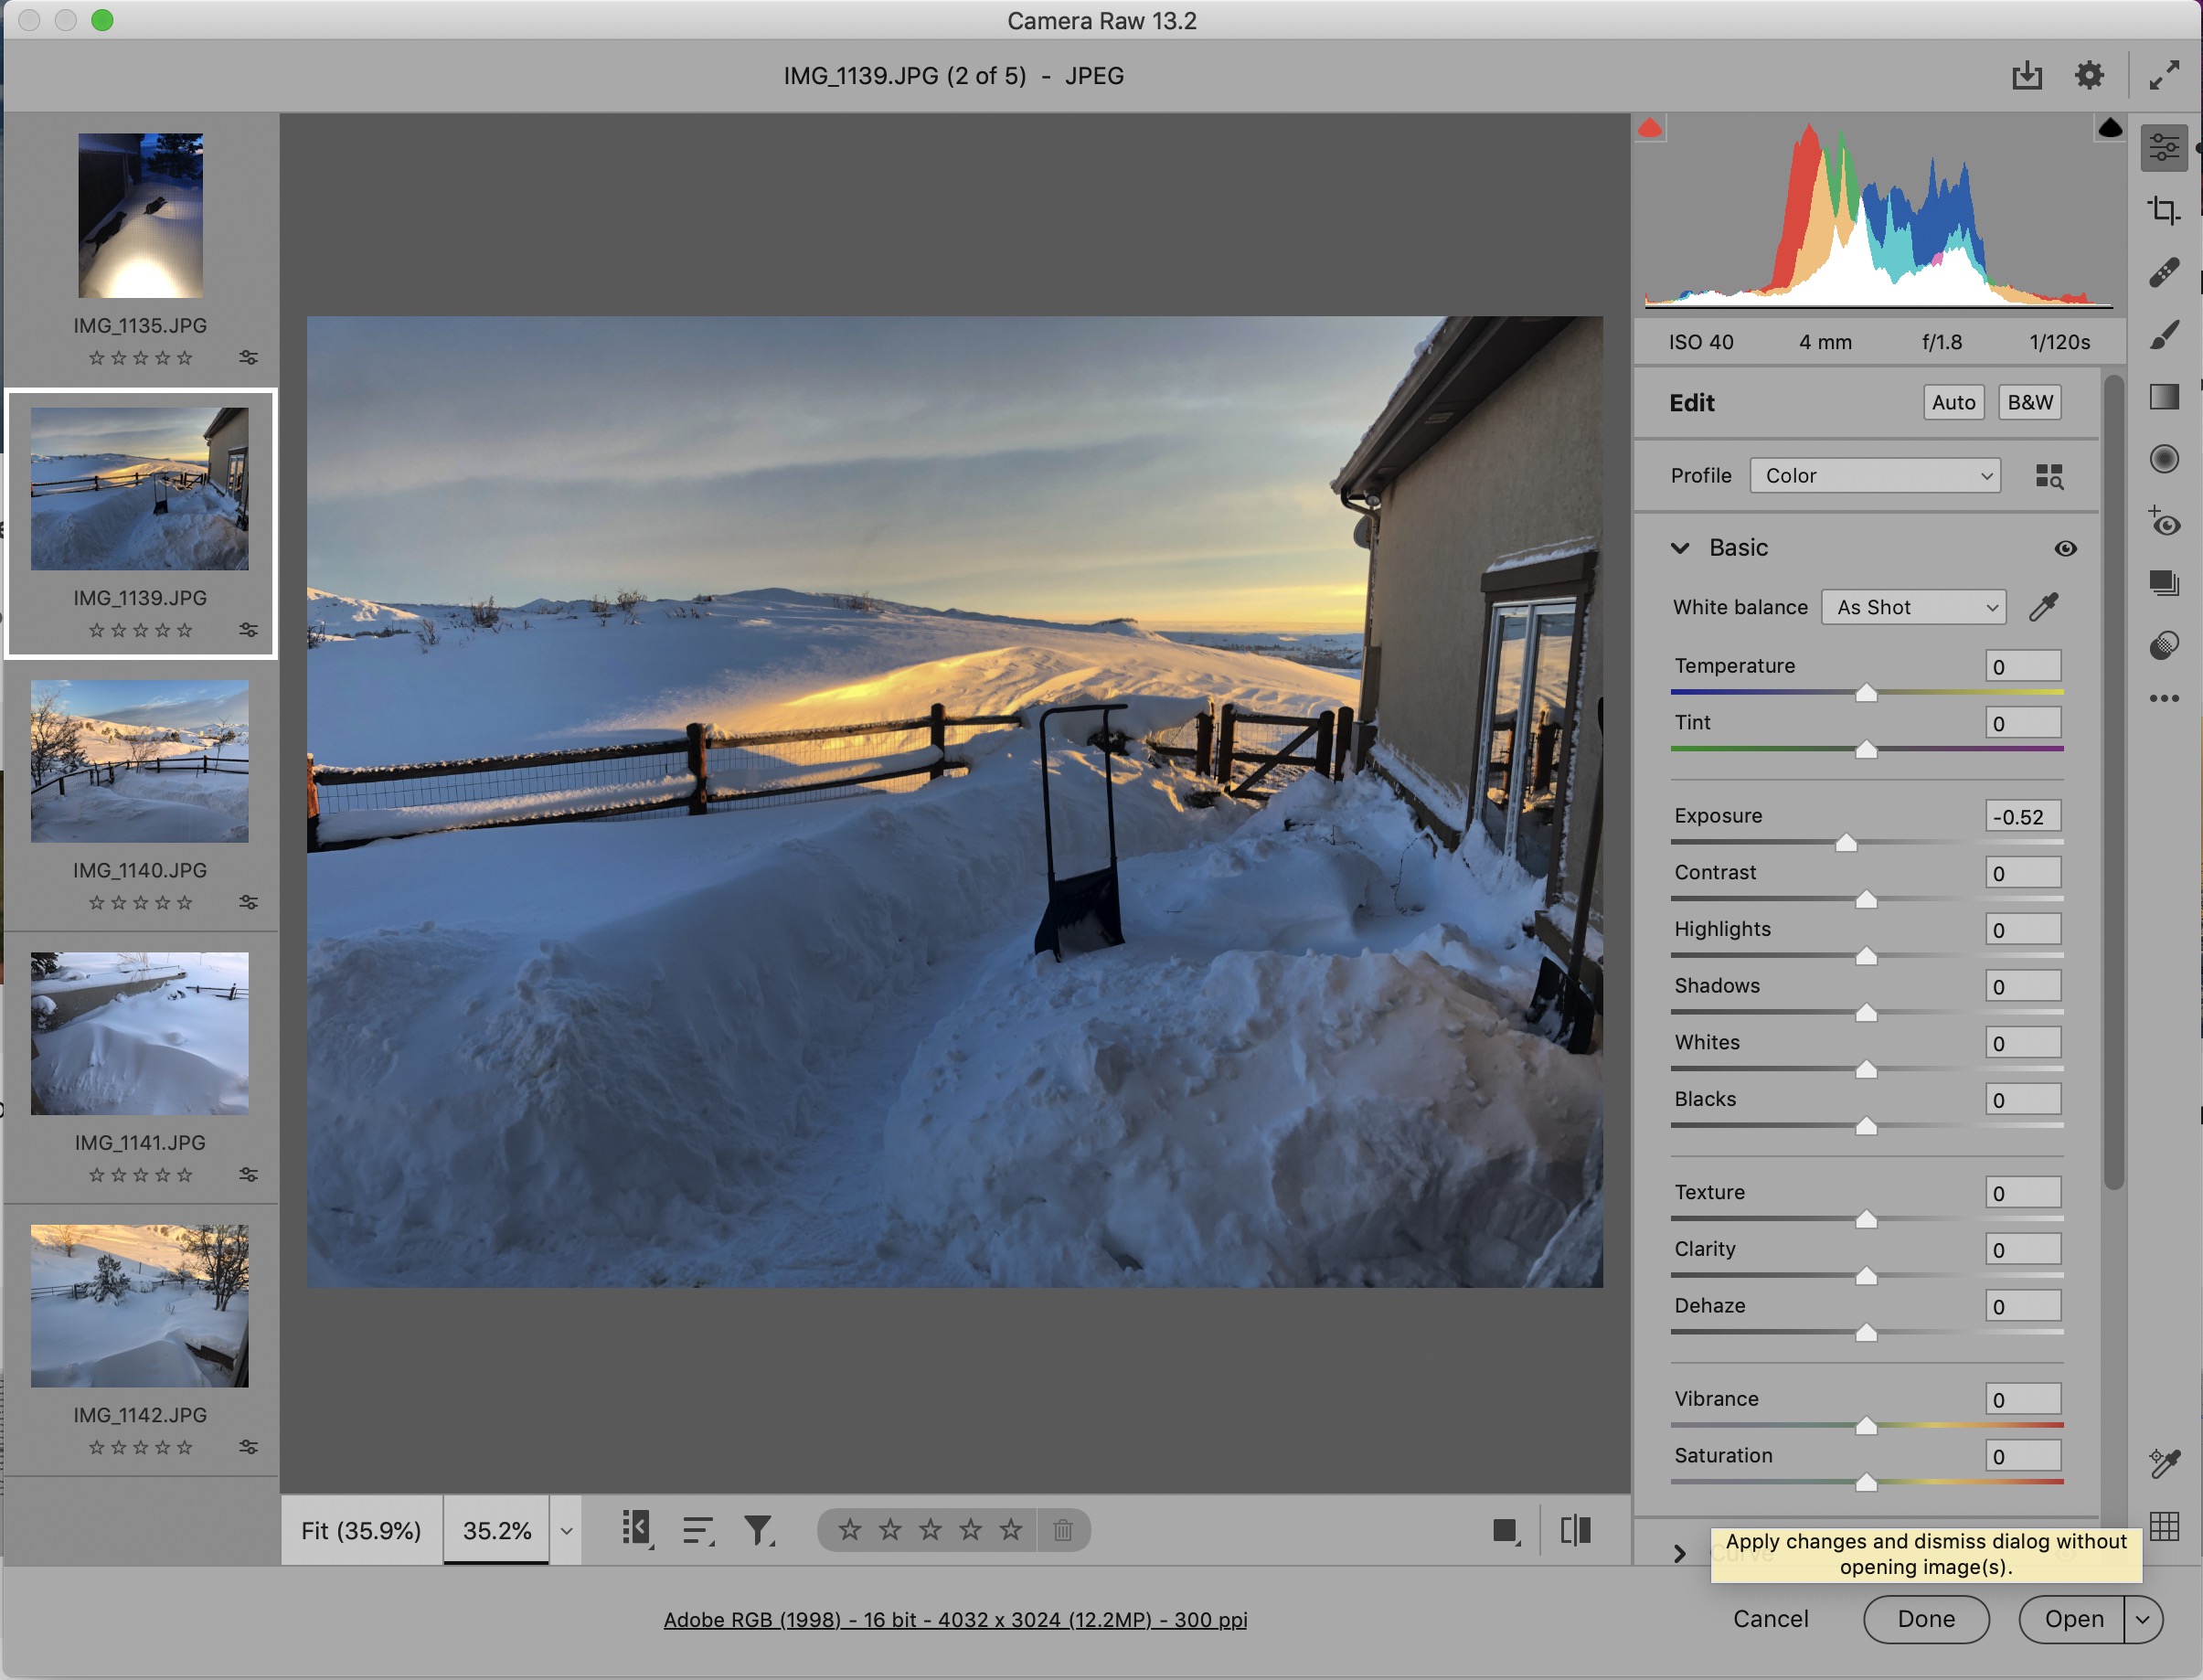This screenshot has width=2203, height=1680.
Task: Adjust the Vibrance slider handle
Action: point(1866,1426)
